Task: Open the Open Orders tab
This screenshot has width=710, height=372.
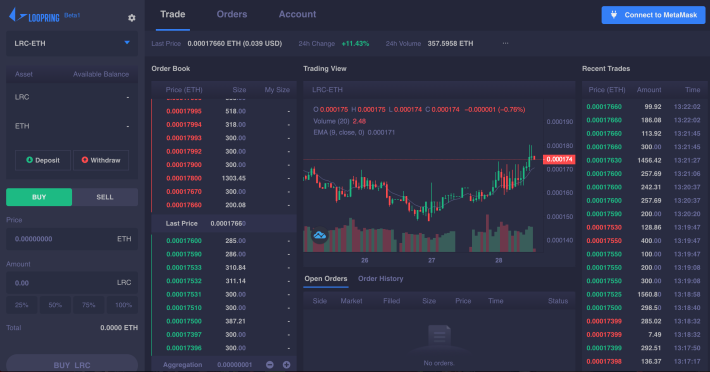Action: click(x=326, y=279)
